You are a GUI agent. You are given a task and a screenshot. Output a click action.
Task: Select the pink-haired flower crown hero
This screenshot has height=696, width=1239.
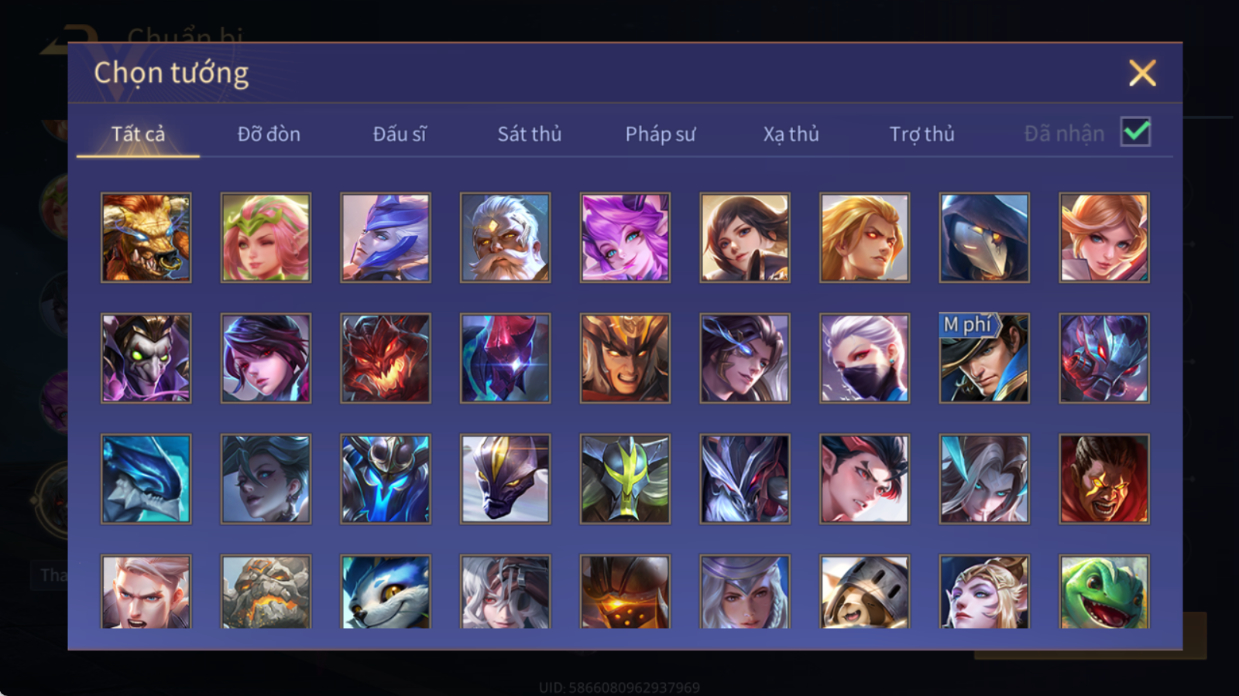coord(266,238)
